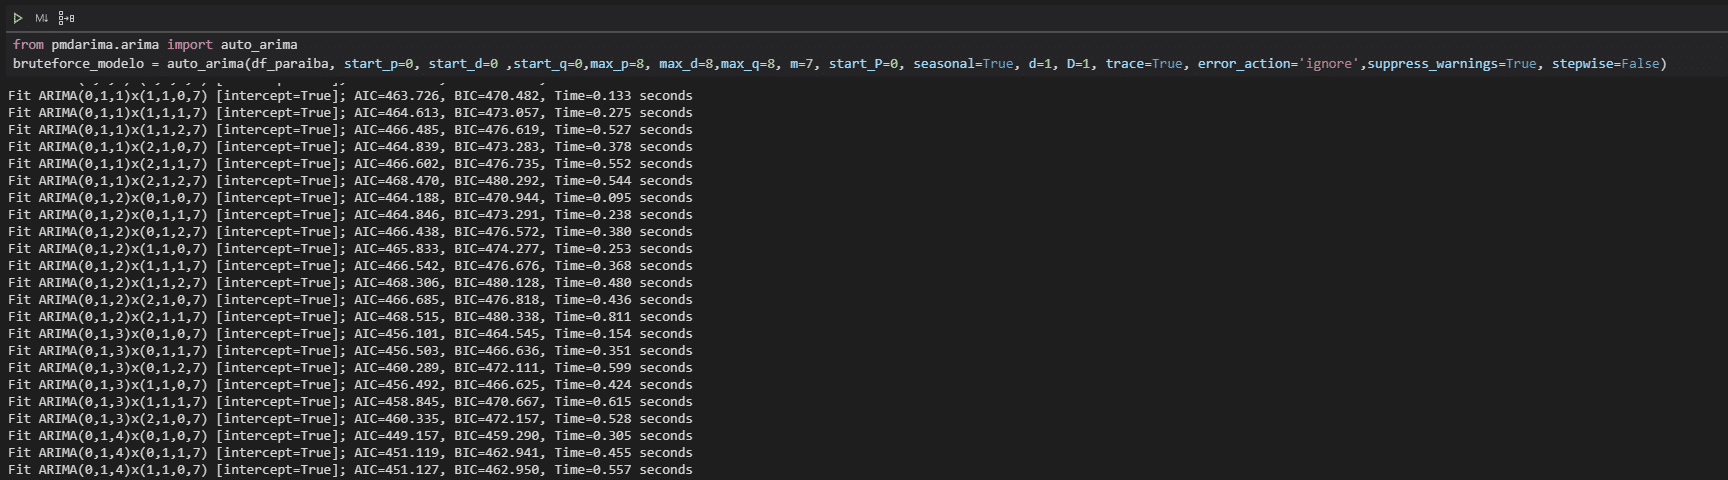Click output line with Time=0.811 seconds
The width and height of the screenshot is (1728, 480).
point(350,316)
